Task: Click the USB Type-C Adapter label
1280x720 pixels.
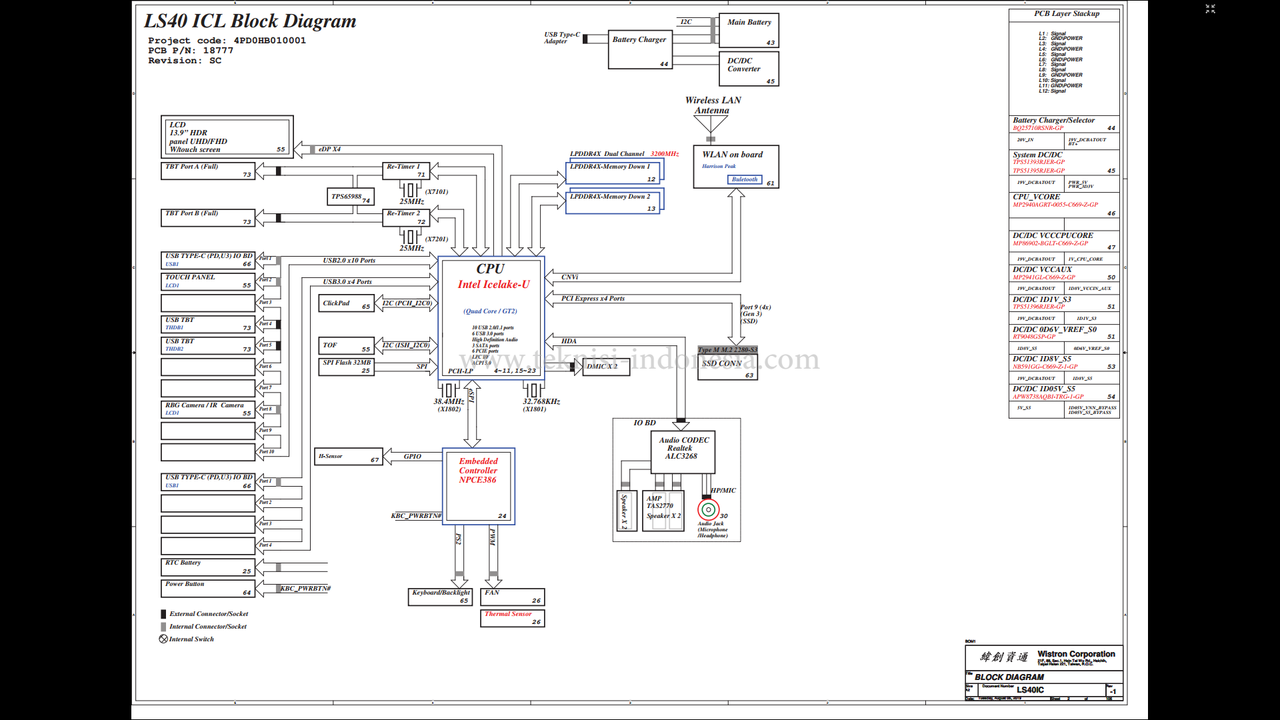Action: pos(562,38)
